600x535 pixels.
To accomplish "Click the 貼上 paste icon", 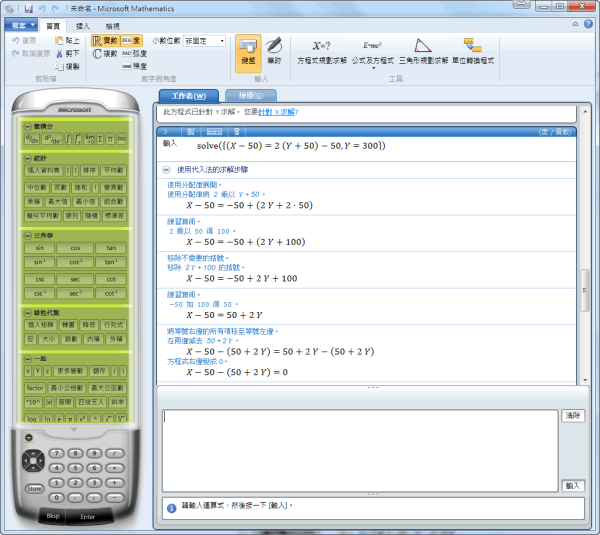I will pyautogui.click(x=68, y=41).
